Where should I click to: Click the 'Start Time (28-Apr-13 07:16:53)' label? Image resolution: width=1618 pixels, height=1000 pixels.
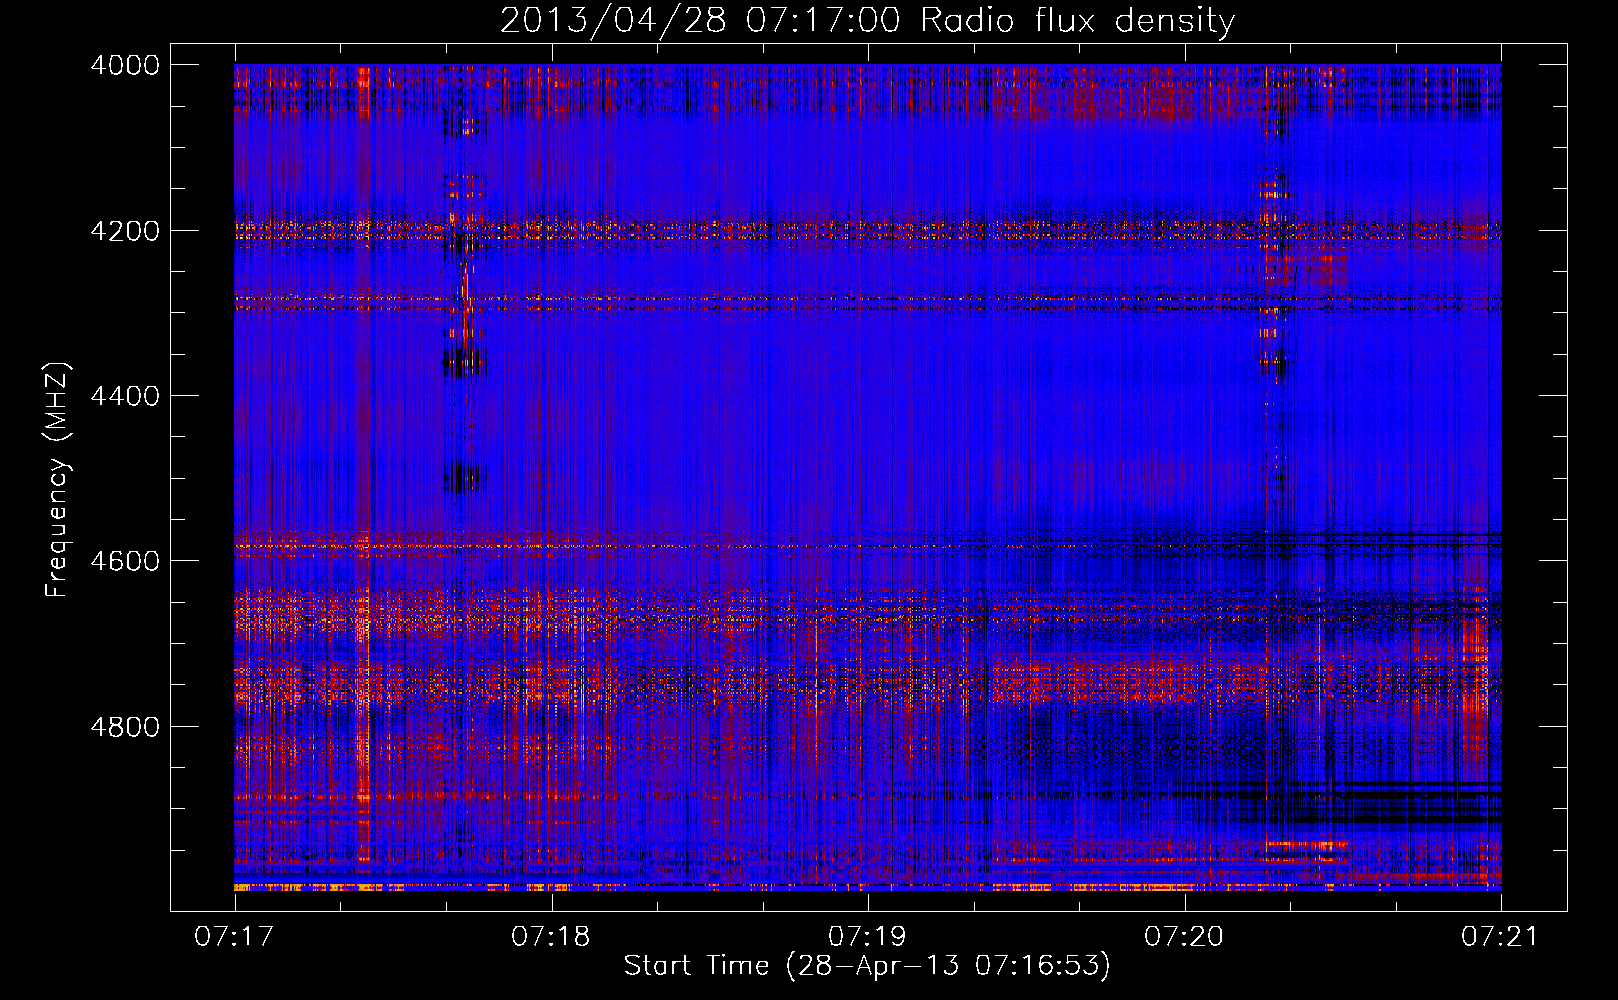tap(867, 966)
